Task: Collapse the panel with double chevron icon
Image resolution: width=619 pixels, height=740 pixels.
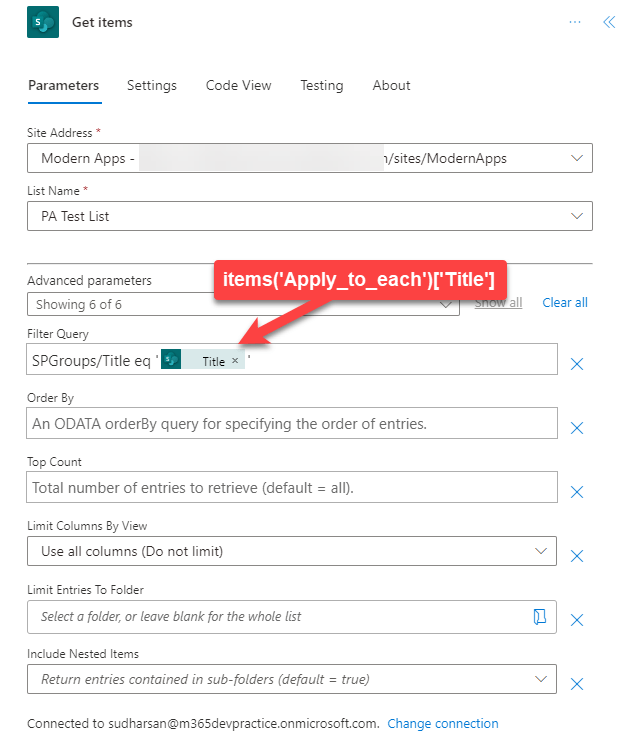Action: pyautogui.click(x=608, y=22)
